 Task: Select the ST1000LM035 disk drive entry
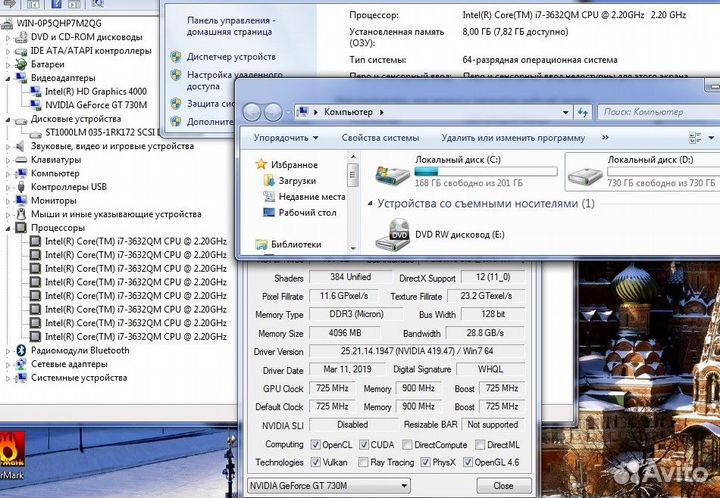101,133
